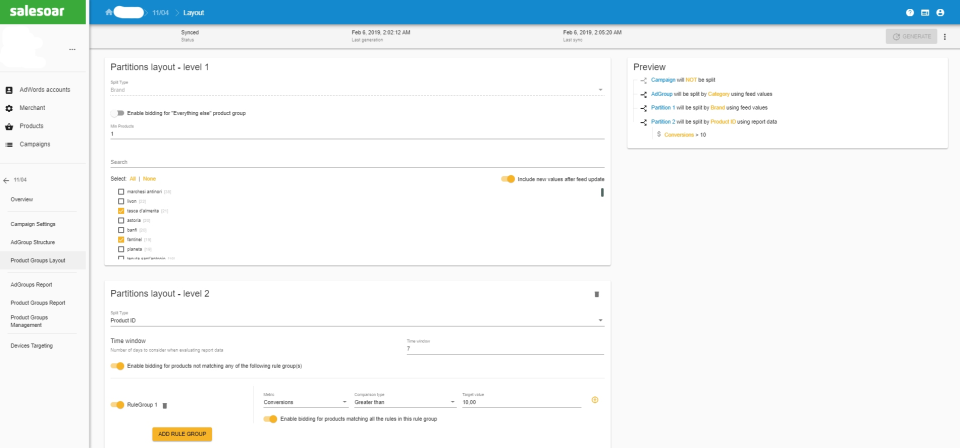Open Campaign Settings in sidebar
Viewport: 960px width, 448px height.
coord(33,224)
